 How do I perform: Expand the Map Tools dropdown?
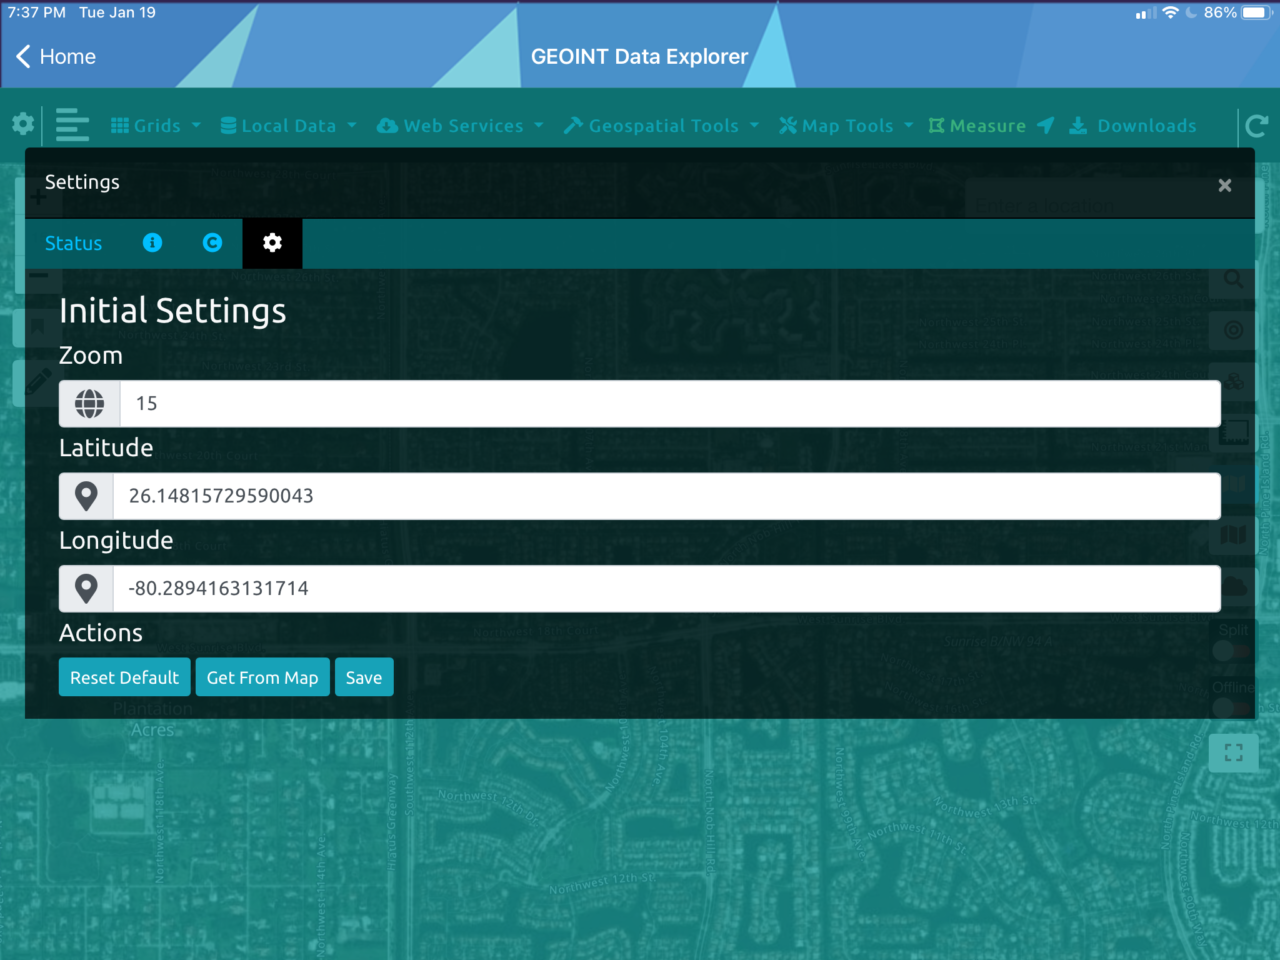point(846,126)
